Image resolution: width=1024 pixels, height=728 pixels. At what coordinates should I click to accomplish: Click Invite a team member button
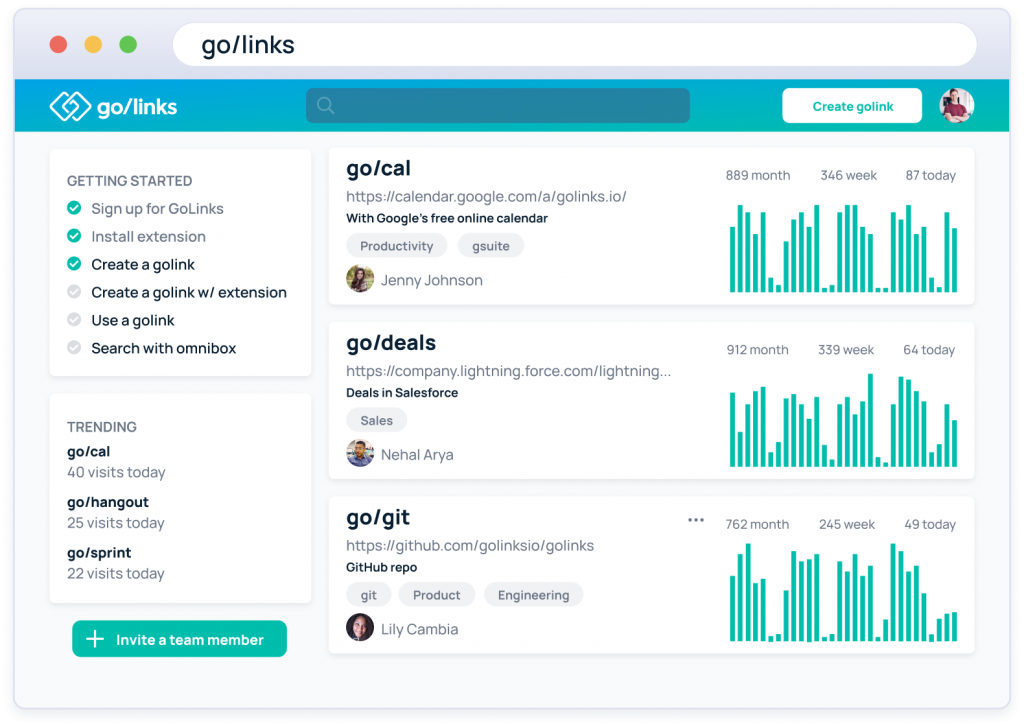point(180,639)
